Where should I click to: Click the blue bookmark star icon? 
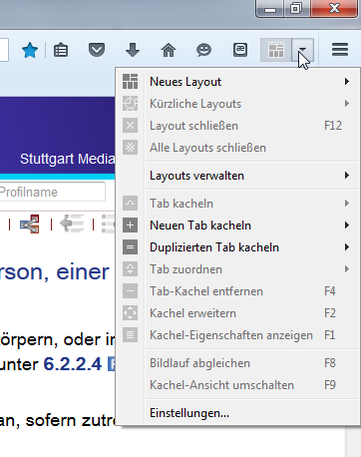click(30, 50)
